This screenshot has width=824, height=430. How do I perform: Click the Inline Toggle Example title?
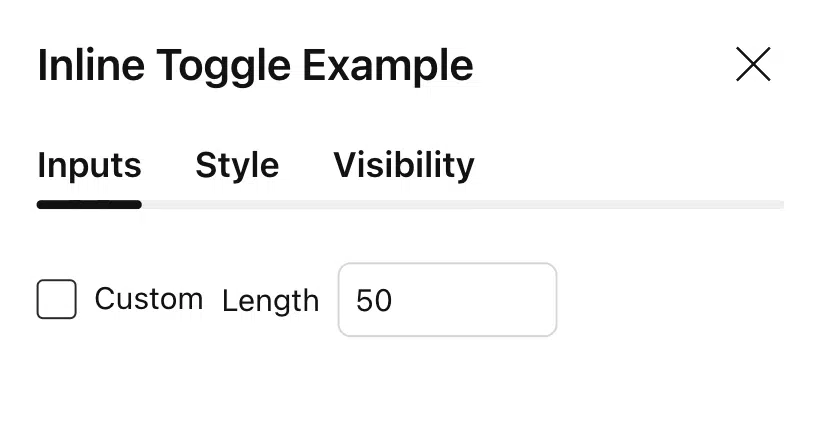point(255,66)
